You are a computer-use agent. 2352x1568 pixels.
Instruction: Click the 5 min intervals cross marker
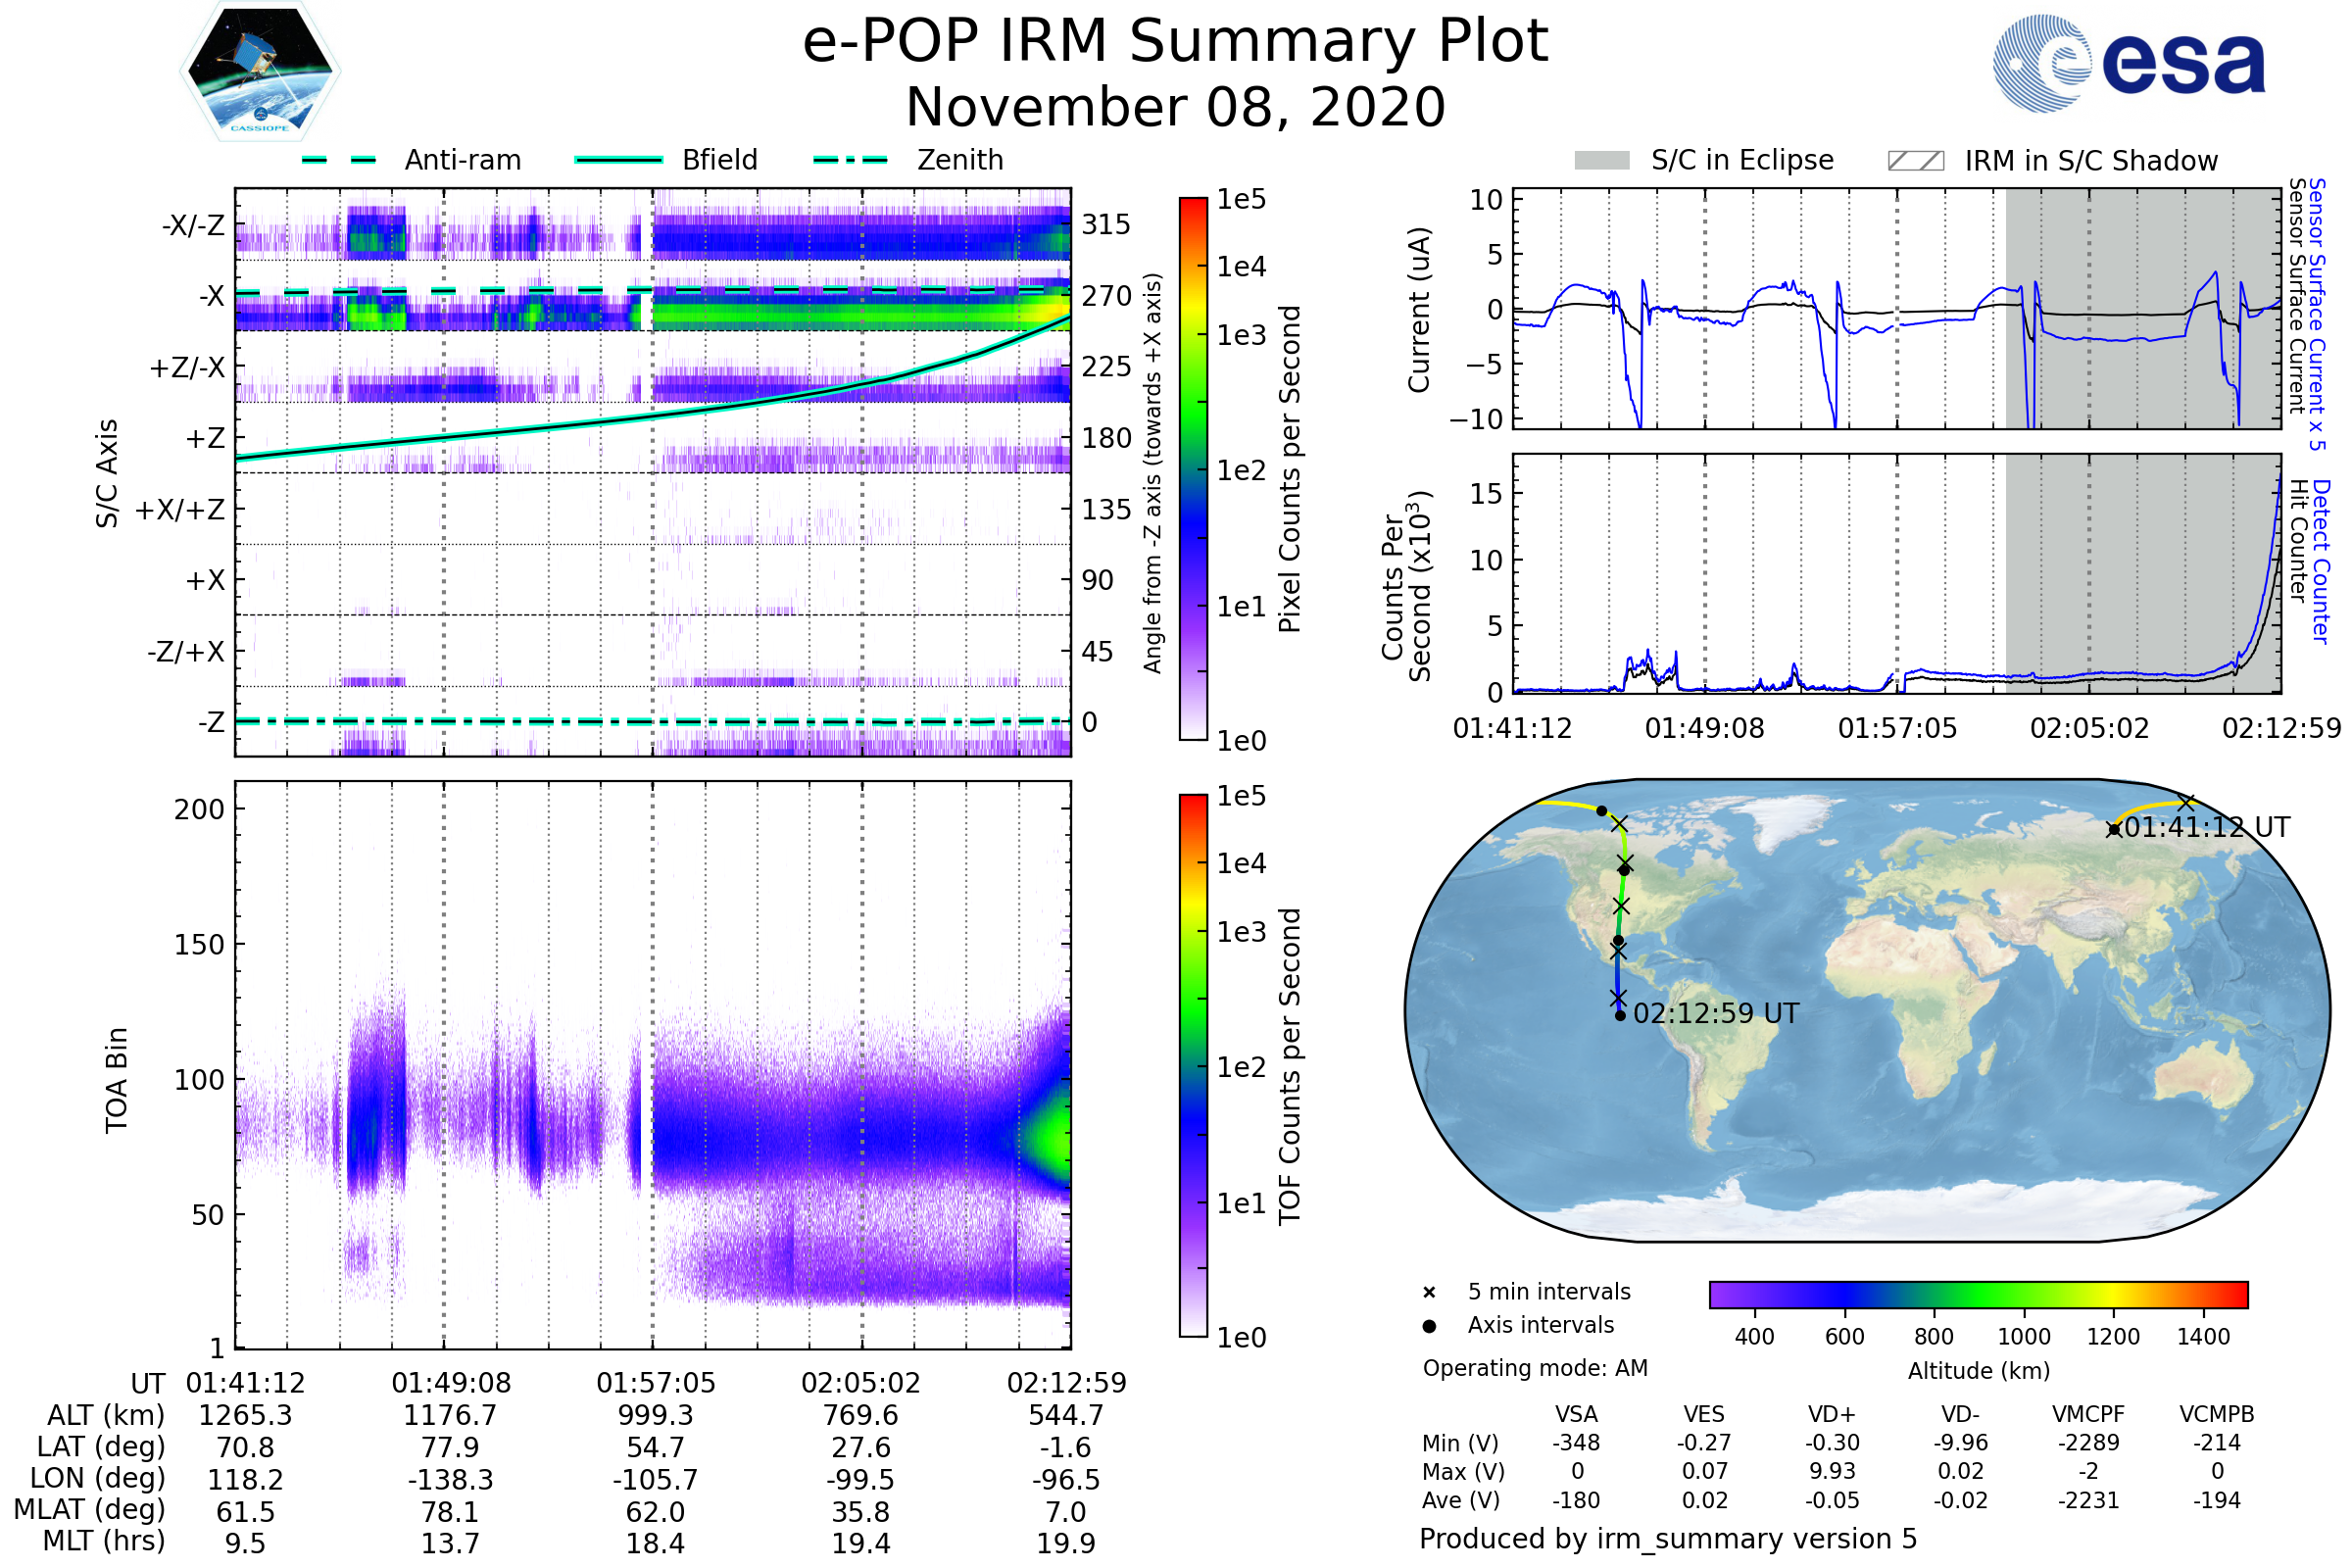pyautogui.click(x=1429, y=1293)
